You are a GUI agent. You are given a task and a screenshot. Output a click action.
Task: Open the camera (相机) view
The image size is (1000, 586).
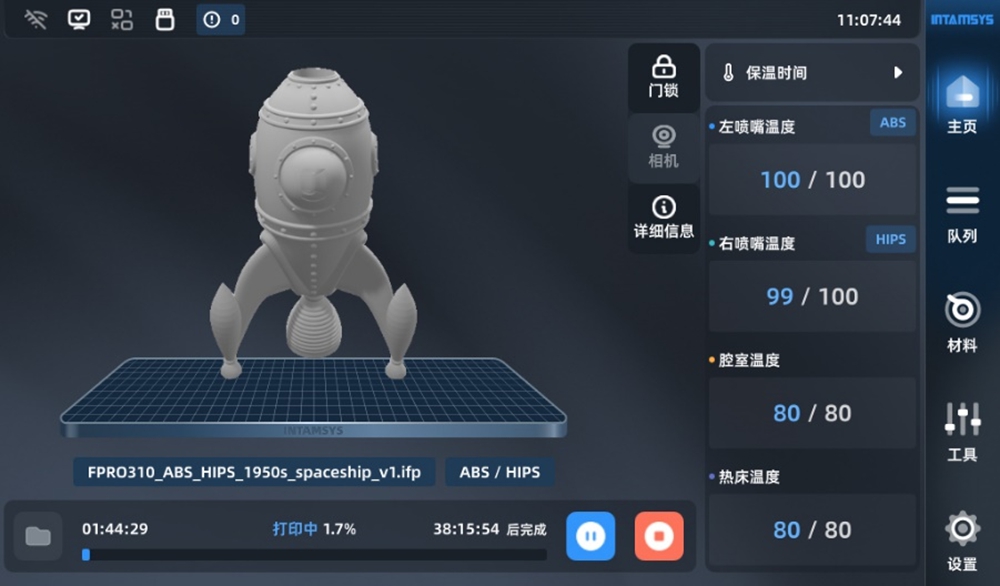click(663, 147)
